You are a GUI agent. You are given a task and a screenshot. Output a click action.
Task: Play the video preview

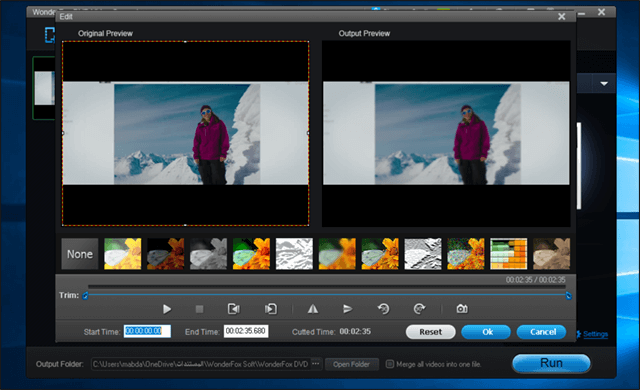coord(167,309)
